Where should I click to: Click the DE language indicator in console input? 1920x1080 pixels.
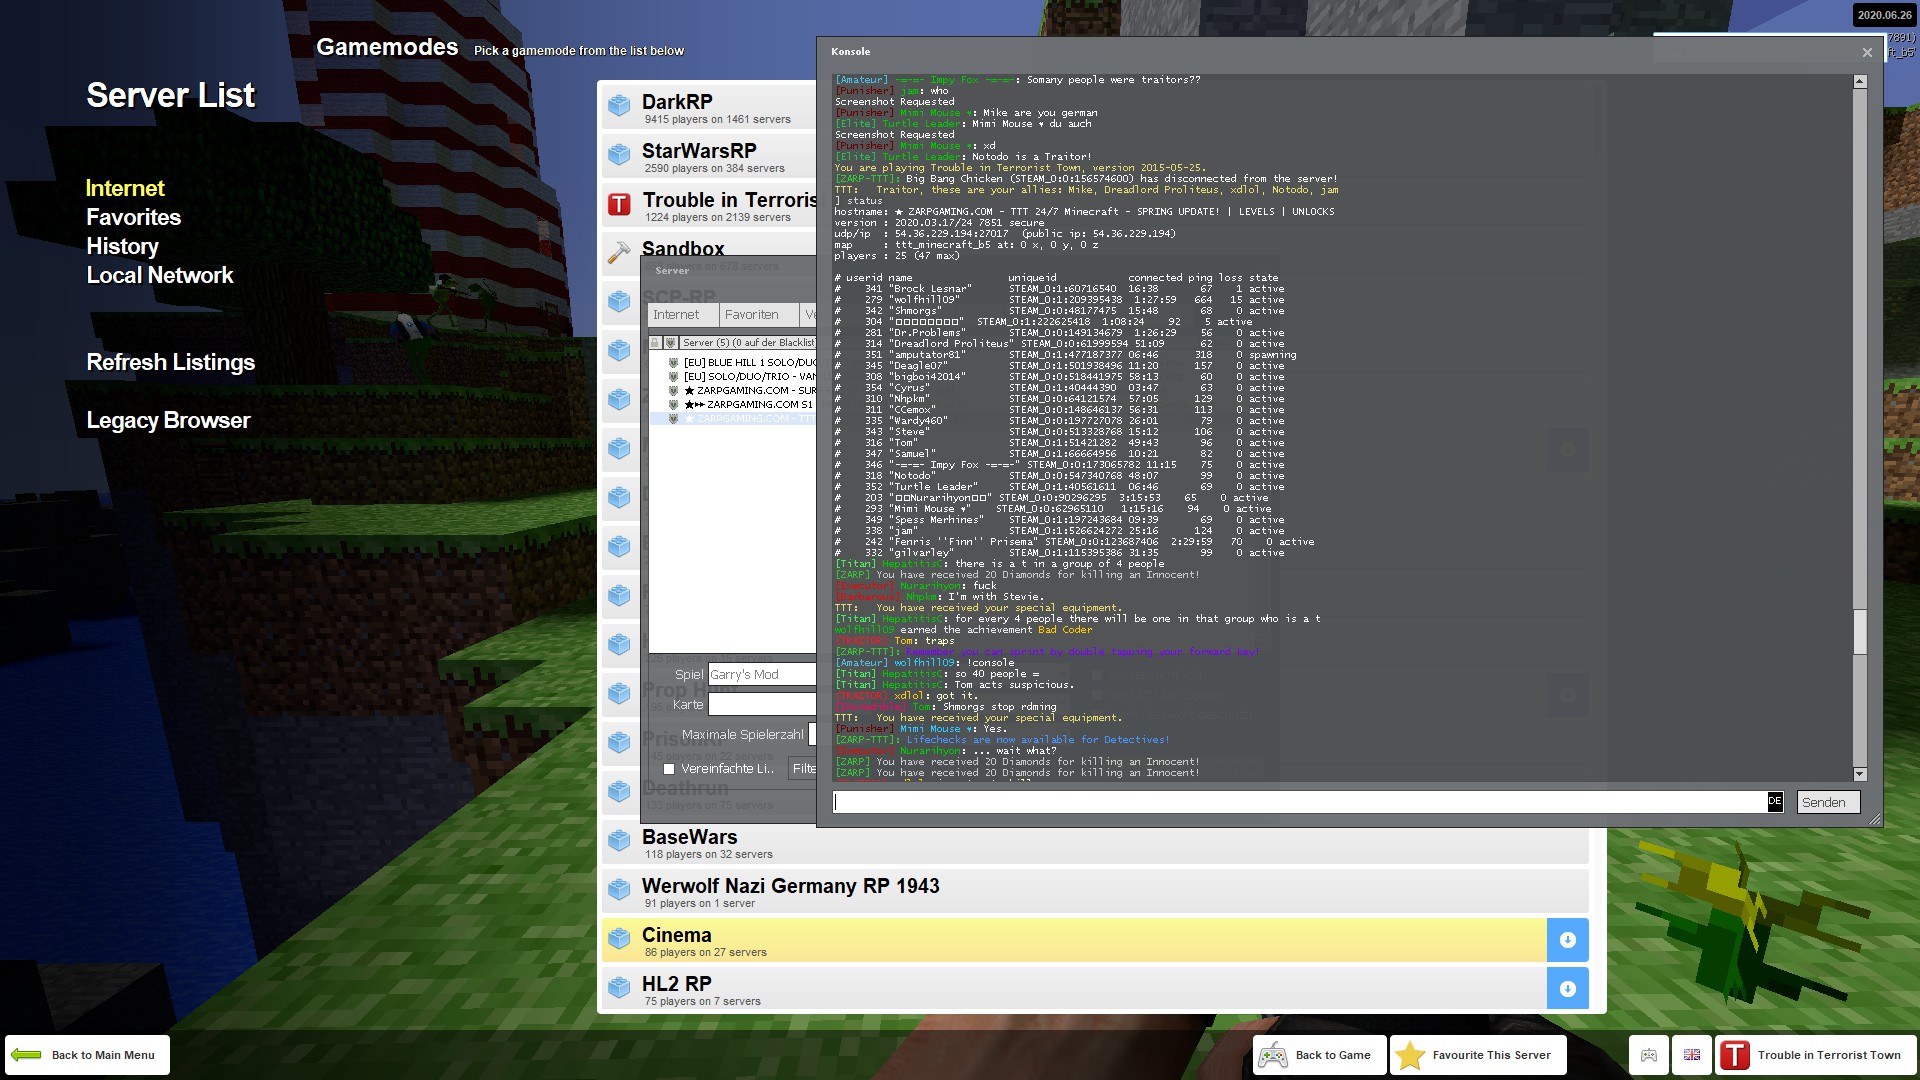[1775, 802]
